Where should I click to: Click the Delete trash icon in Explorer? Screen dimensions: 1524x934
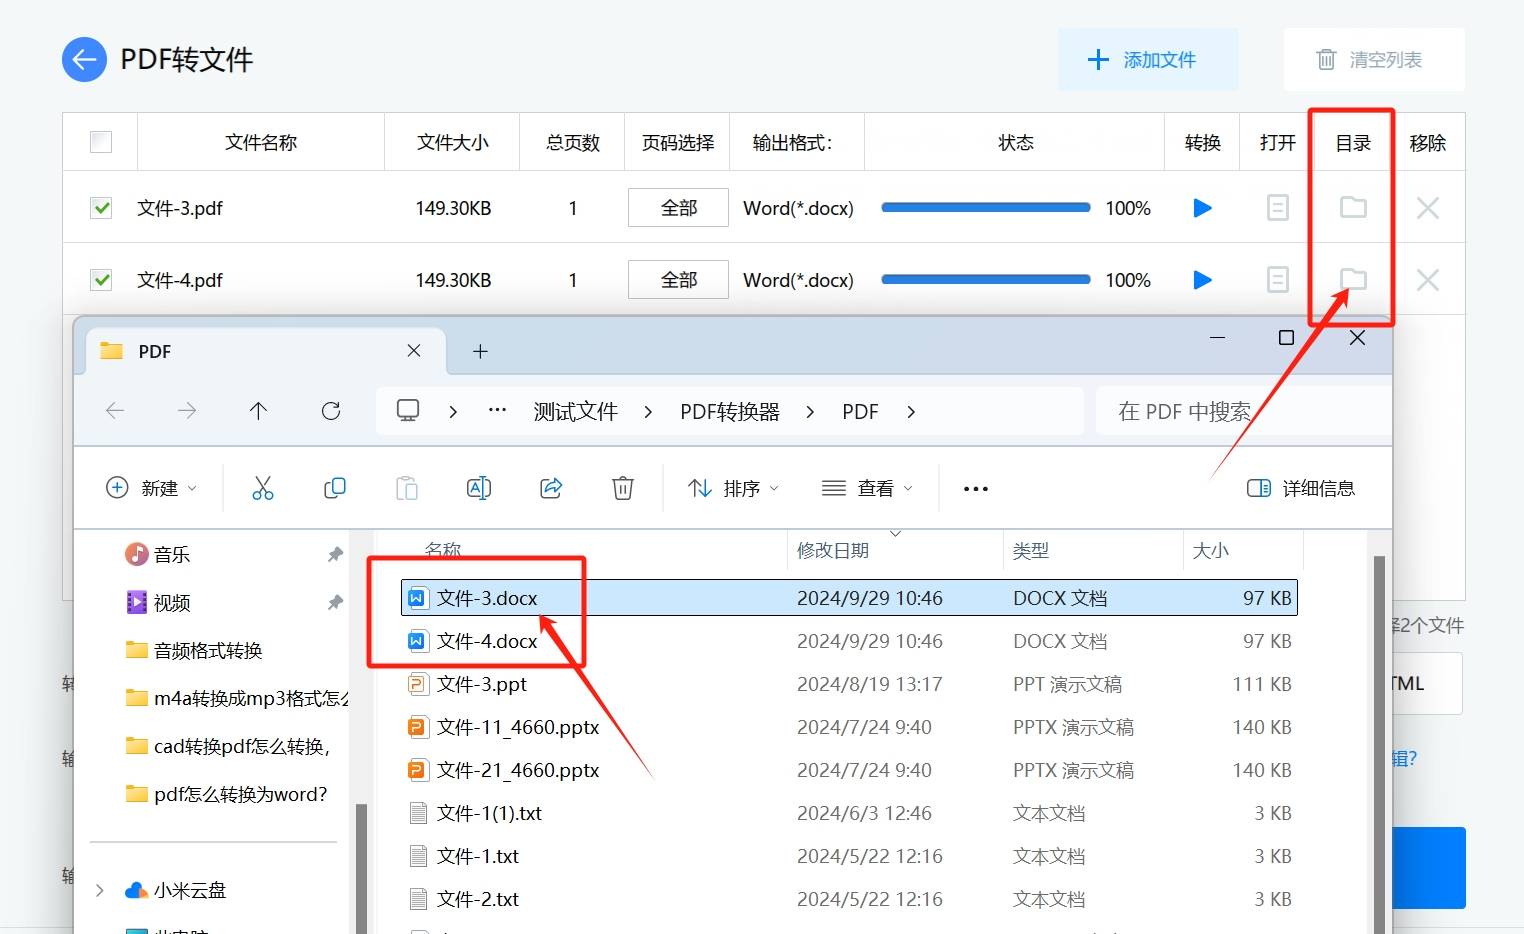(623, 488)
